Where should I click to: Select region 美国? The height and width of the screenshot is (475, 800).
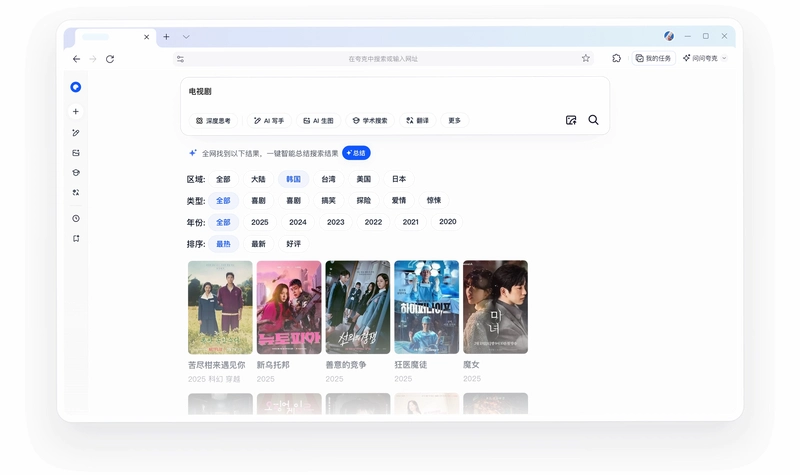pos(364,179)
